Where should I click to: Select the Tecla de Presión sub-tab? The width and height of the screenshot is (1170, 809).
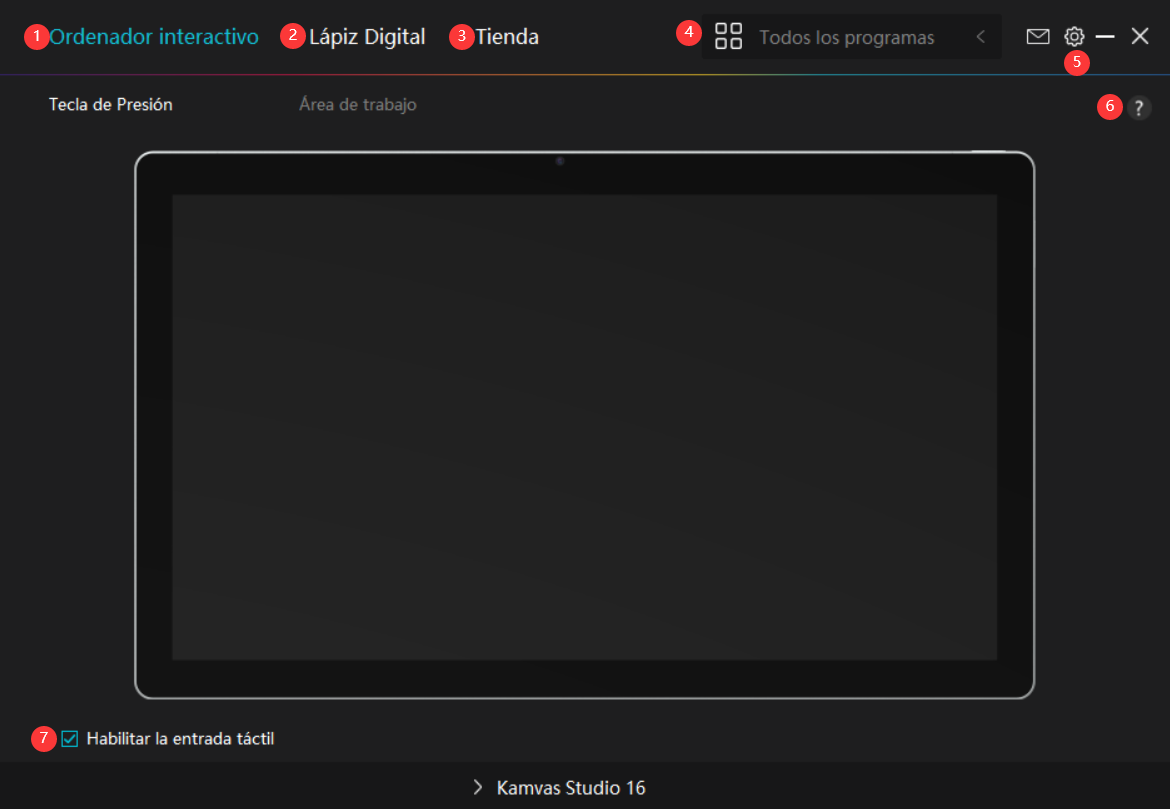[111, 104]
